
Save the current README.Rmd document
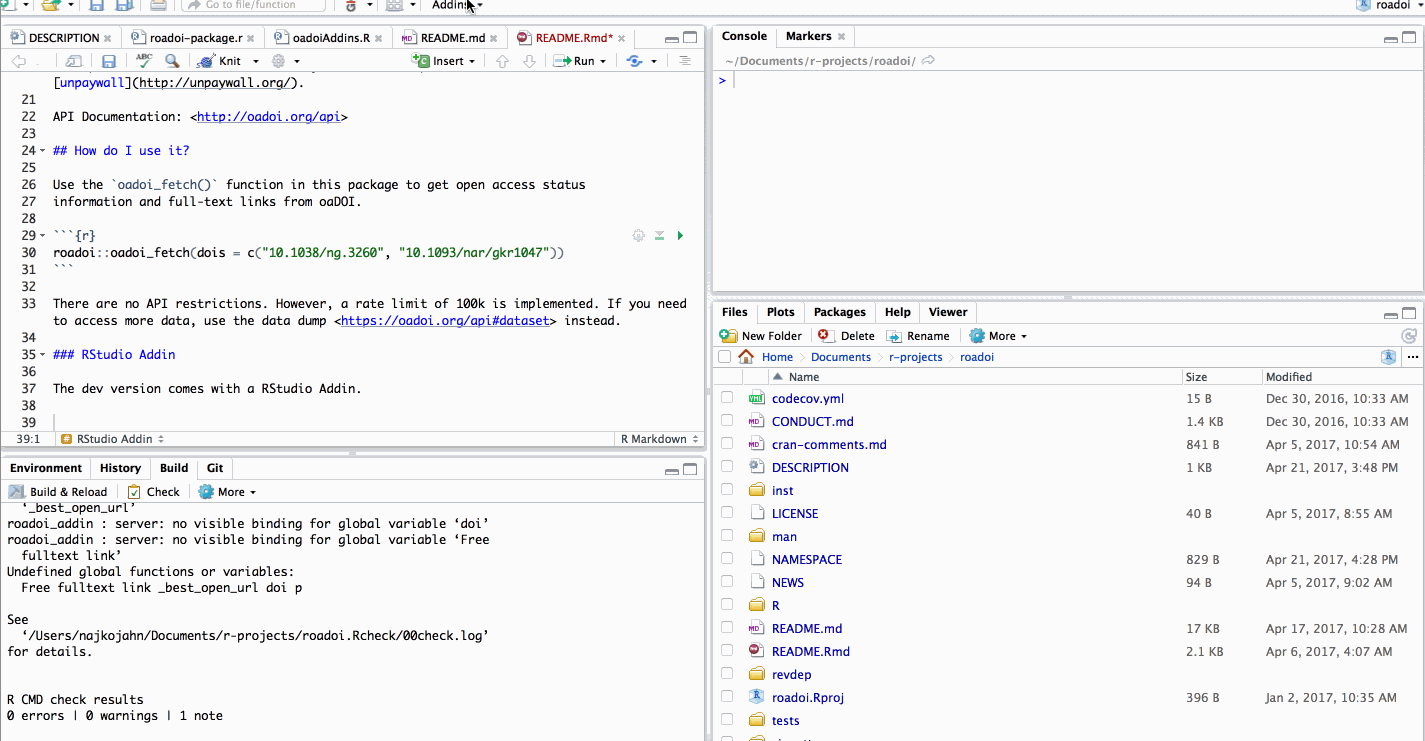pyautogui.click(x=109, y=61)
